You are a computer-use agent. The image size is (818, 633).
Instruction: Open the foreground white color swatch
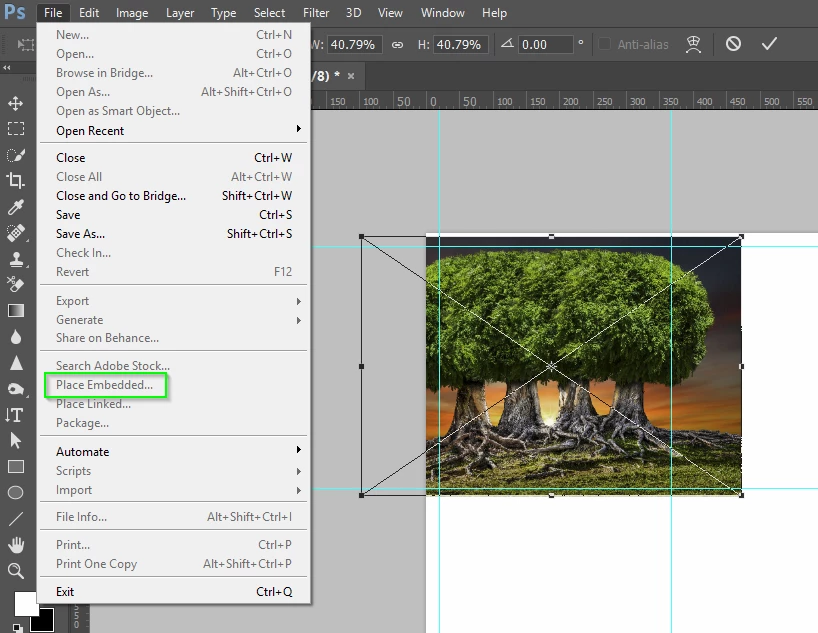tap(25, 604)
